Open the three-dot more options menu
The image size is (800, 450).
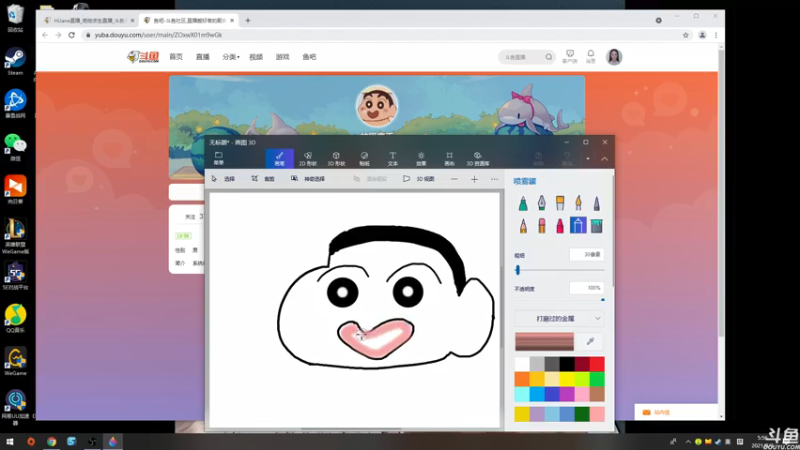tap(494, 179)
